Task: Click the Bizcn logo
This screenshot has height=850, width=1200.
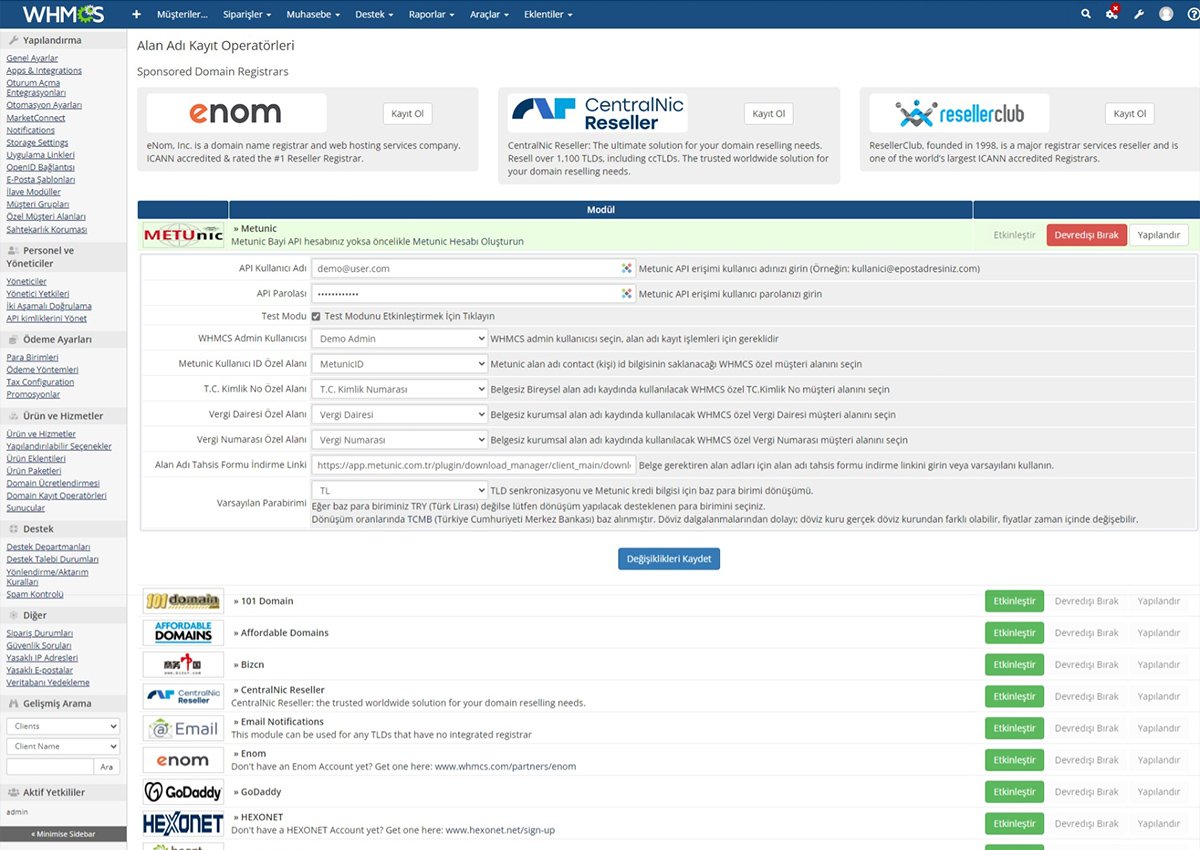Action: pyautogui.click(x=183, y=665)
